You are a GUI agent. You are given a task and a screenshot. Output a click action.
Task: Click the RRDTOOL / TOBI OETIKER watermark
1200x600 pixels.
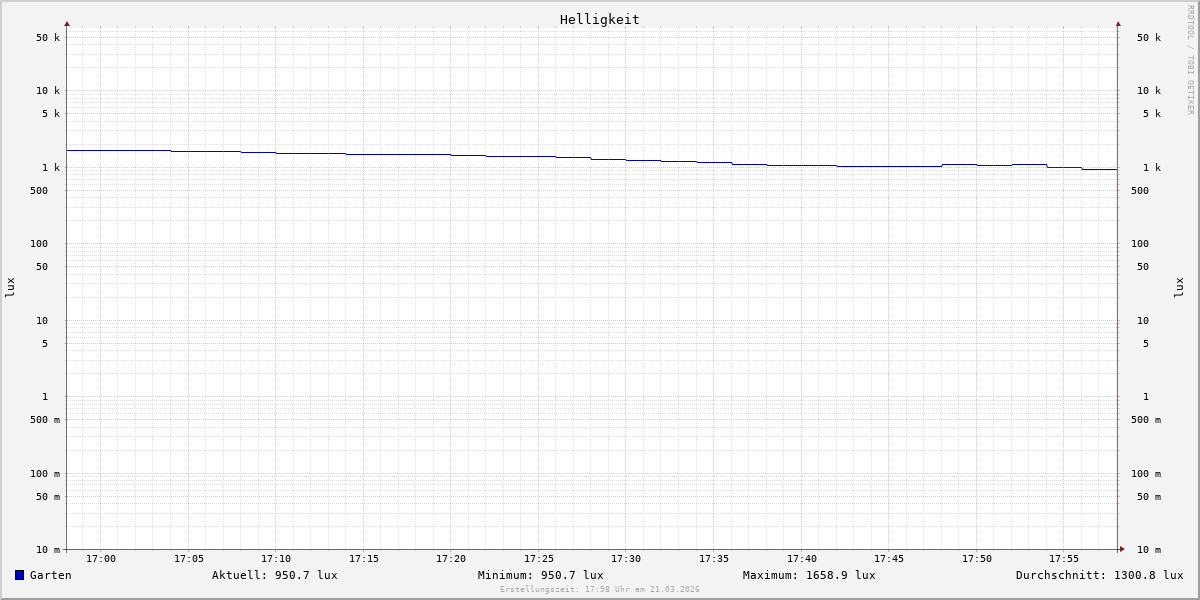(x=1190, y=59)
